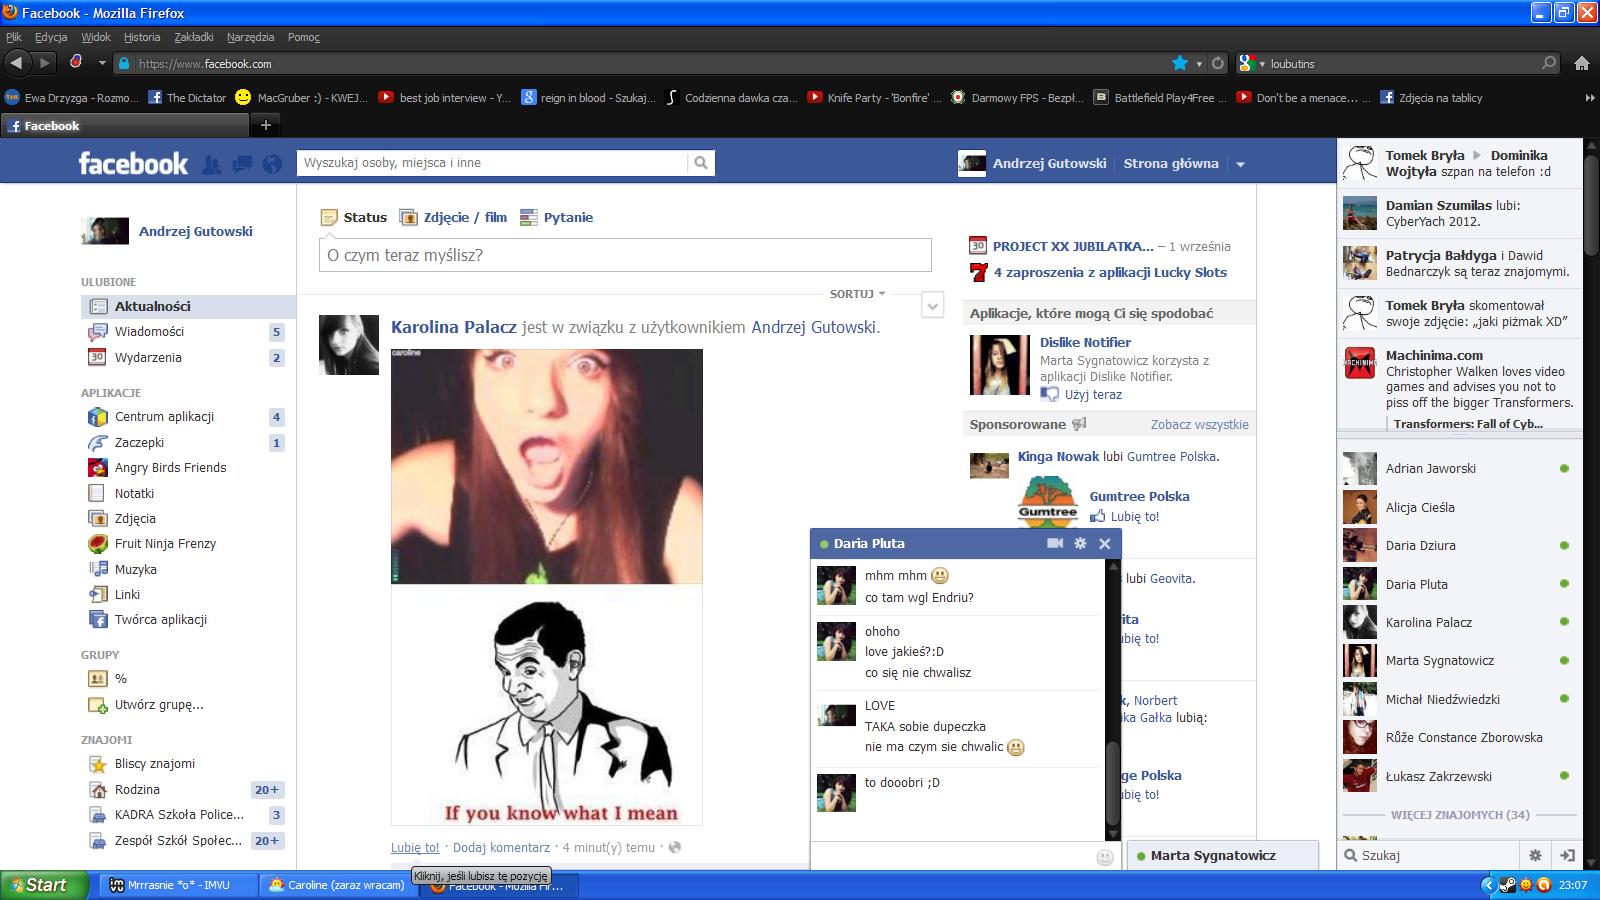Open Notatki in sidebar
Image resolution: width=1600 pixels, height=900 pixels.
pos(134,493)
